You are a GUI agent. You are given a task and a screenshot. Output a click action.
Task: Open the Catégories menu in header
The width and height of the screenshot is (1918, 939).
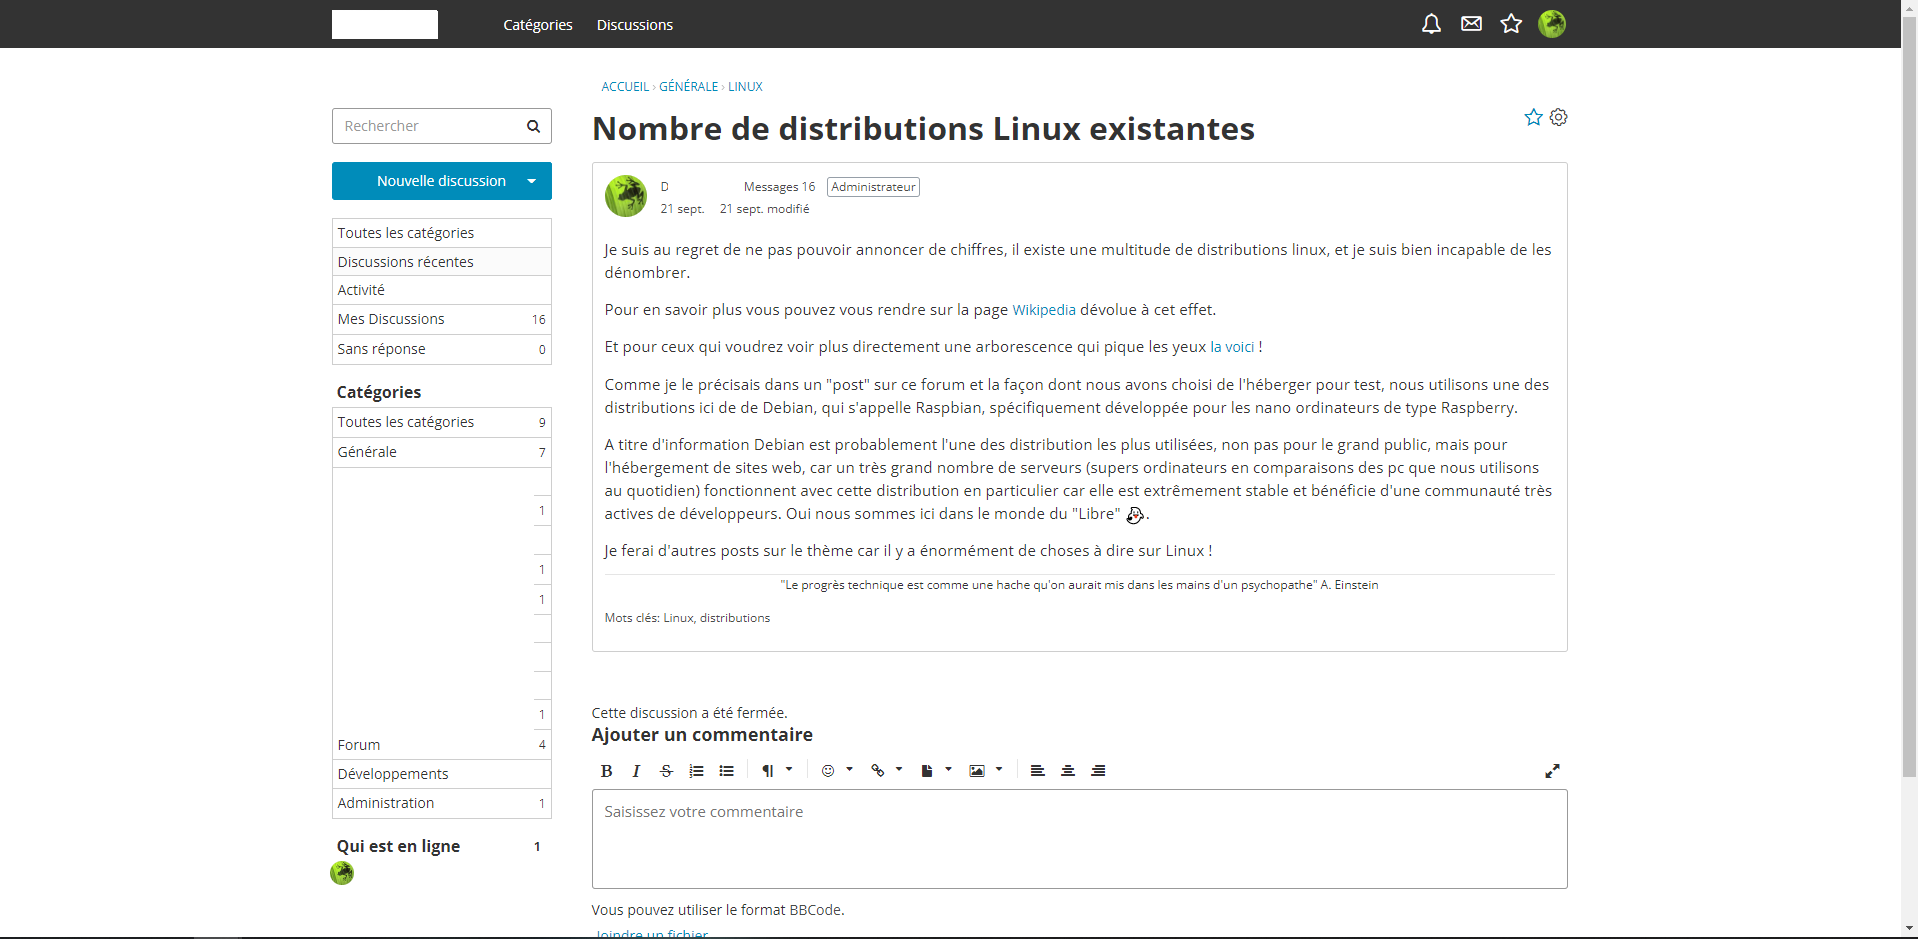click(537, 25)
